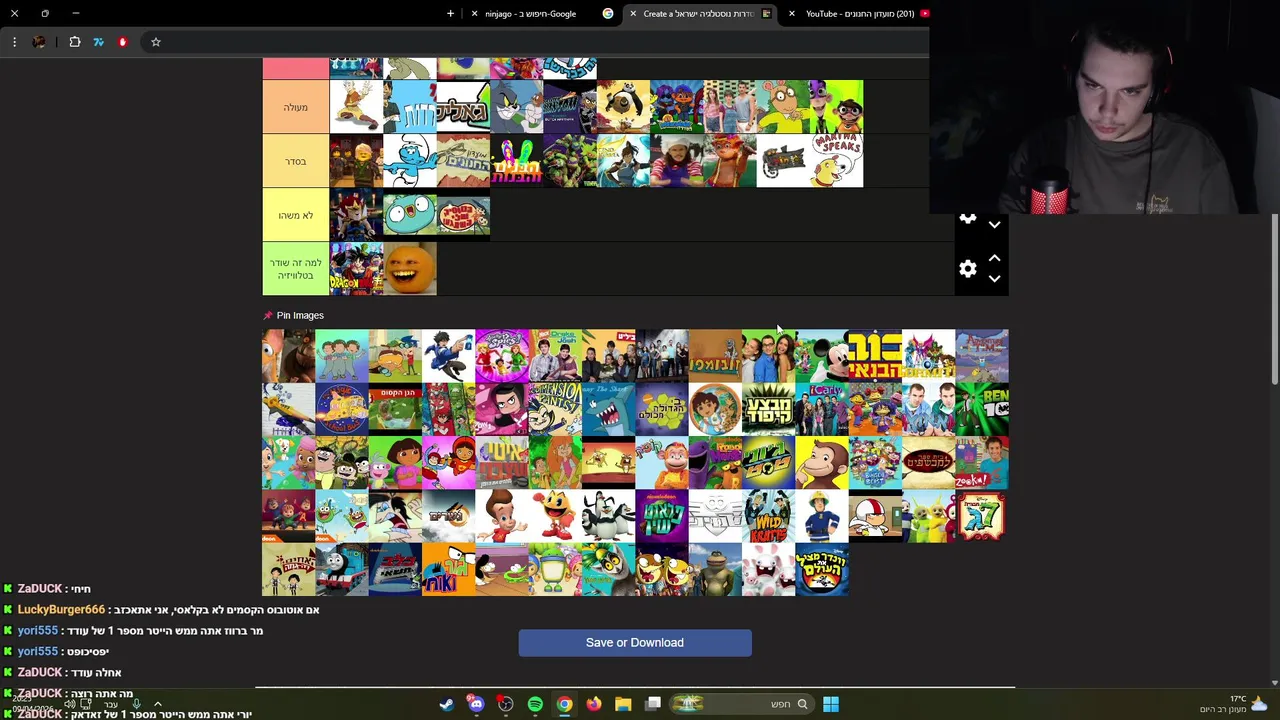Select the Teletubbies thumbnail
The height and width of the screenshot is (720, 1280).
click(928, 517)
